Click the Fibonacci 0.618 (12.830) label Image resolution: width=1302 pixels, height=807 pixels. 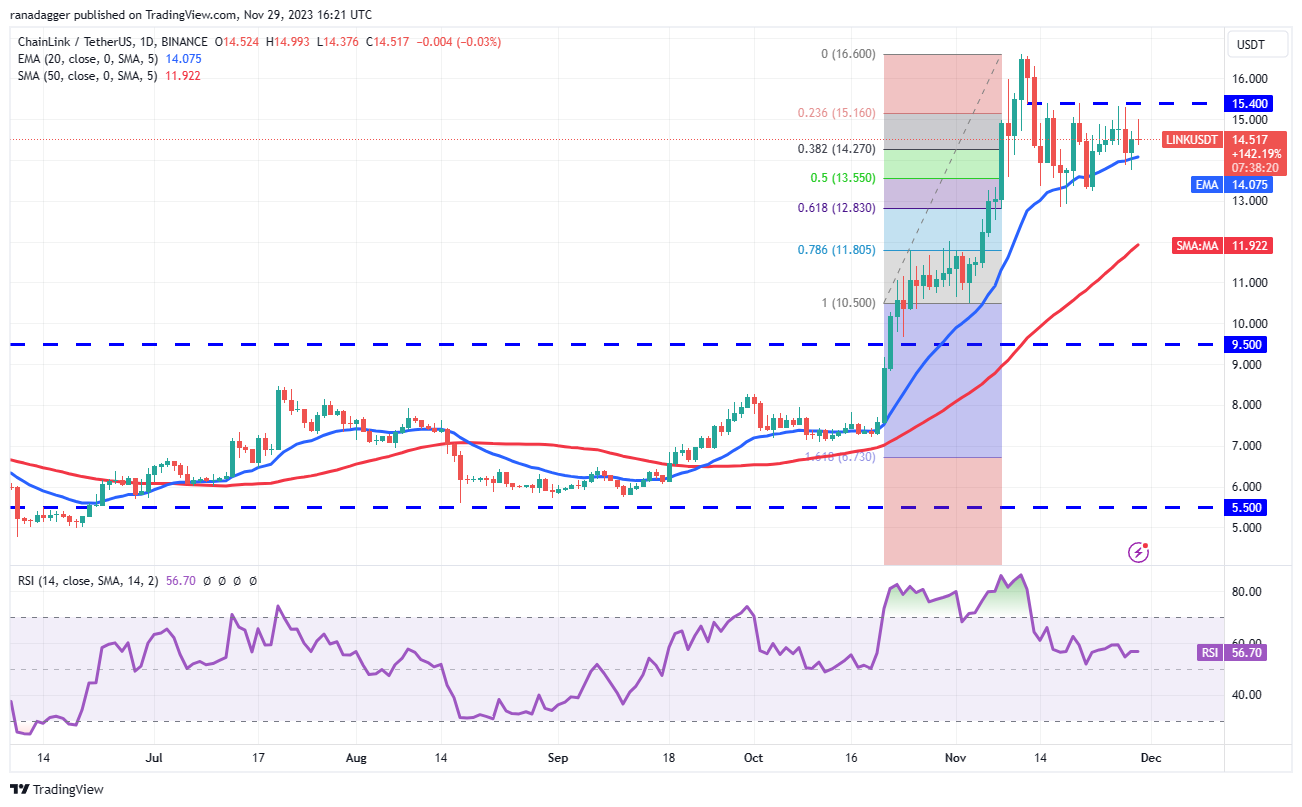click(x=838, y=208)
